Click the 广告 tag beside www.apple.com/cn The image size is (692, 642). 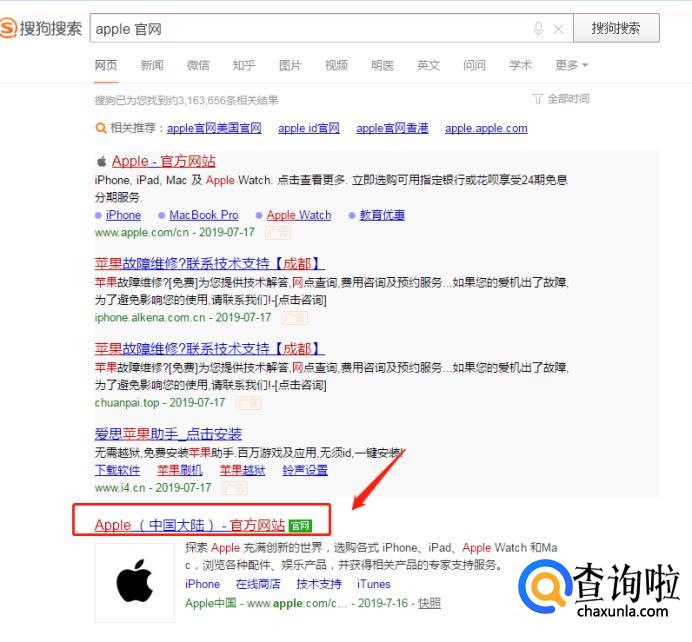[278, 233]
